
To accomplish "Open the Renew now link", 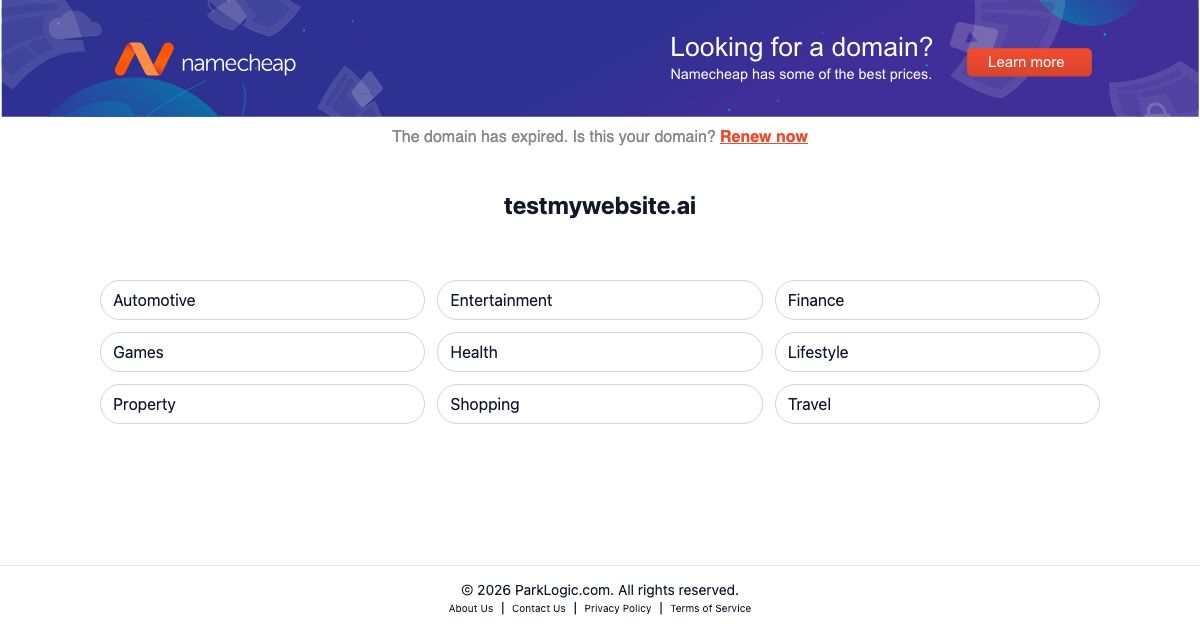I will click(x=764, y=137).
